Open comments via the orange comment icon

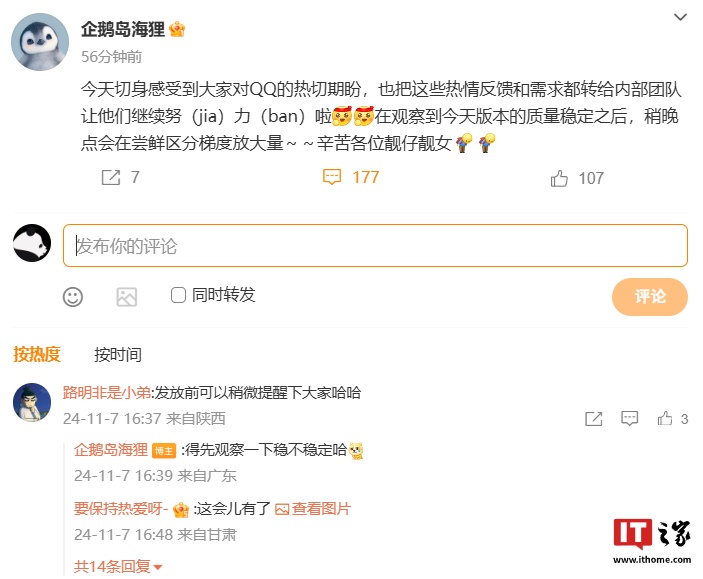click(x=332, y=177)
